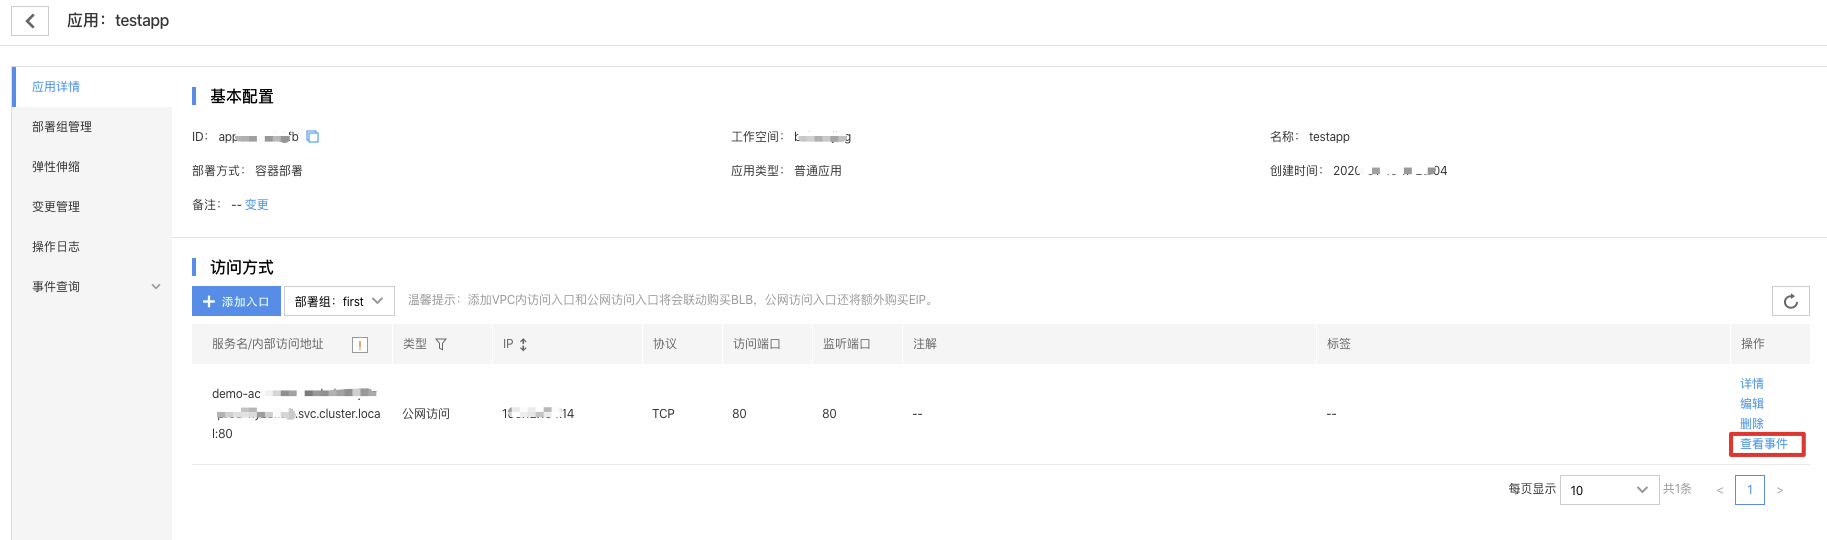Viewport: 1827px width, 540px height.
Task: Open the deployment group management menu item
Action: pyautogui.click(x=62, y=127)
